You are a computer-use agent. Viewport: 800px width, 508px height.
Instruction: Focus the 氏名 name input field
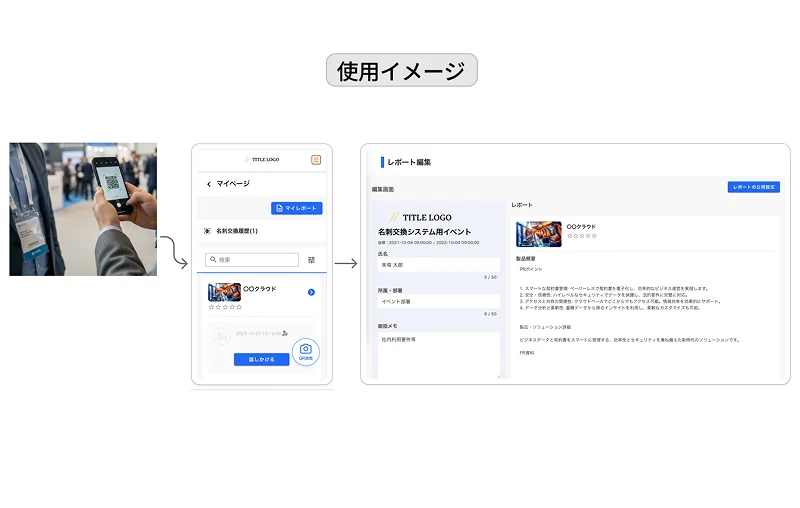click(435, 265)
